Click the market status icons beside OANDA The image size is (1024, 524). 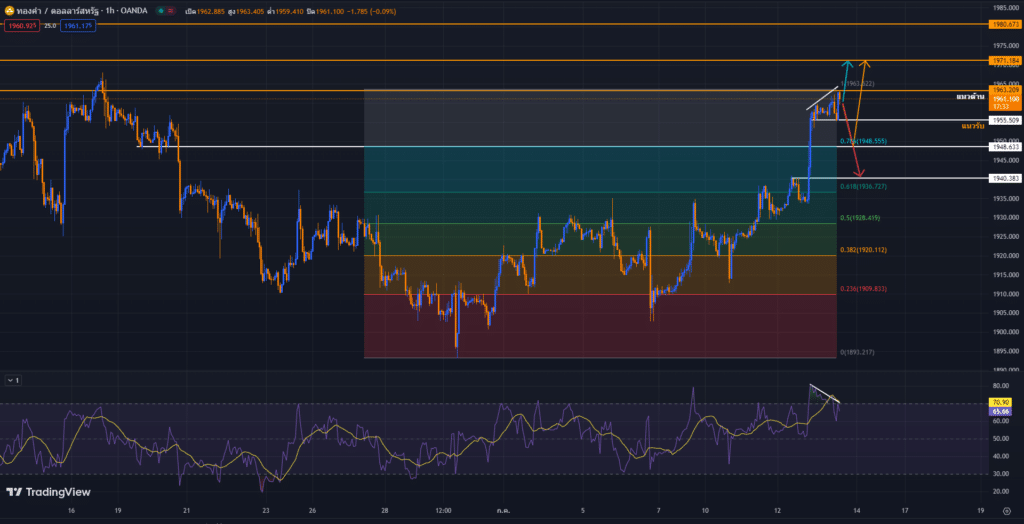(164, 10)
